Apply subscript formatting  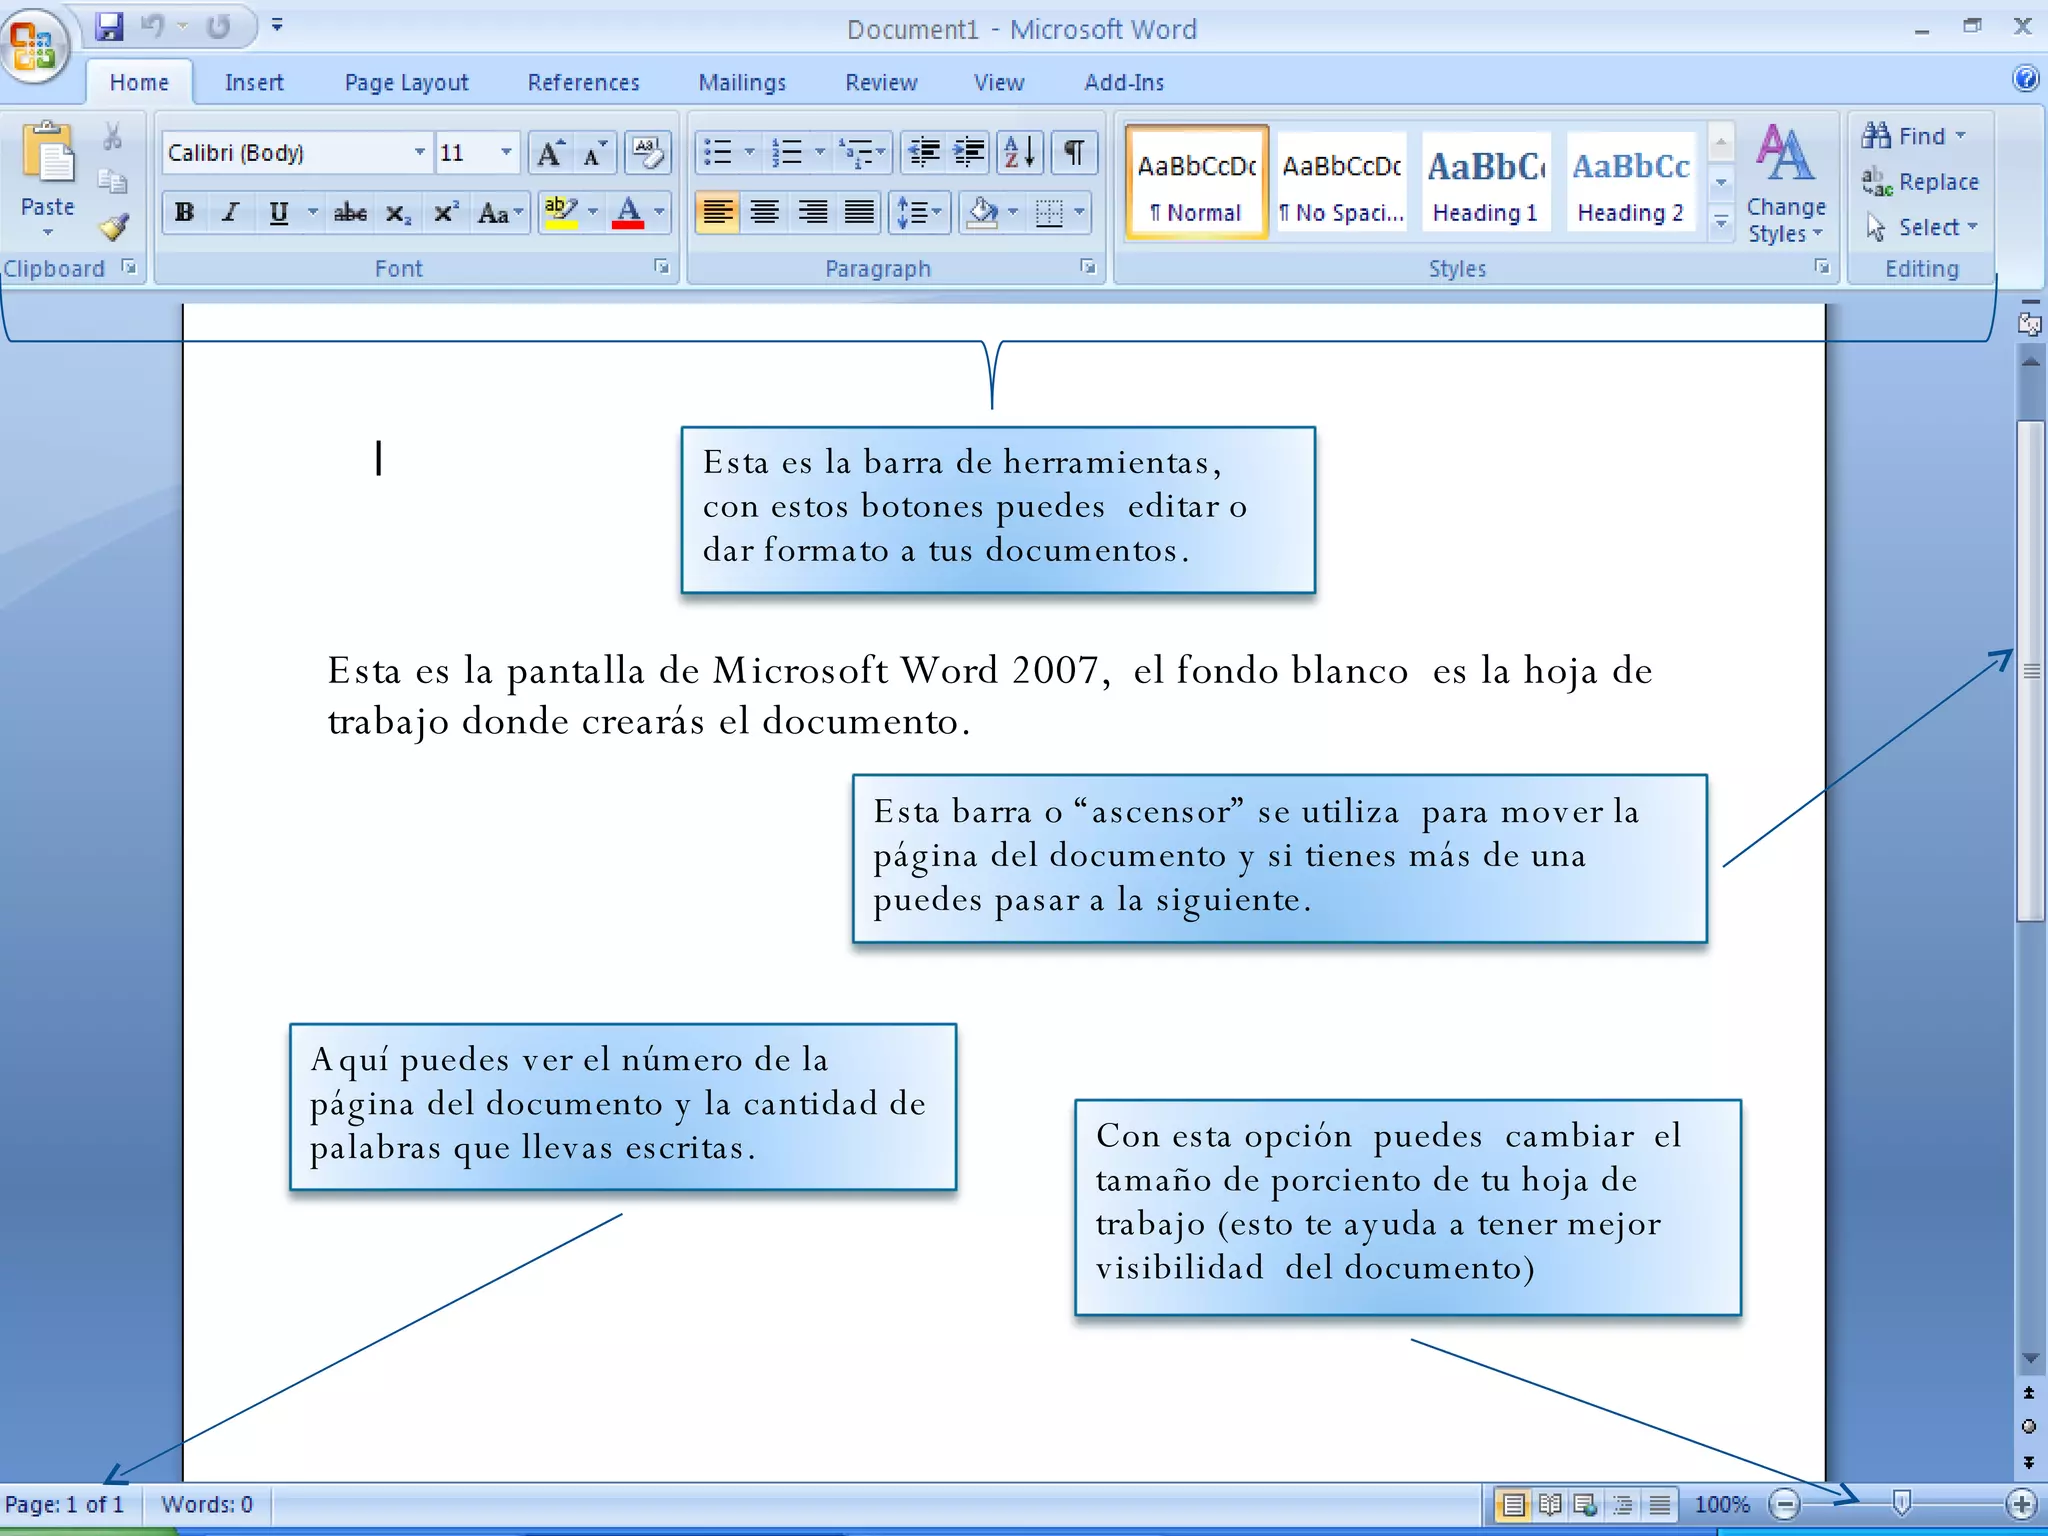click(398, 212)
